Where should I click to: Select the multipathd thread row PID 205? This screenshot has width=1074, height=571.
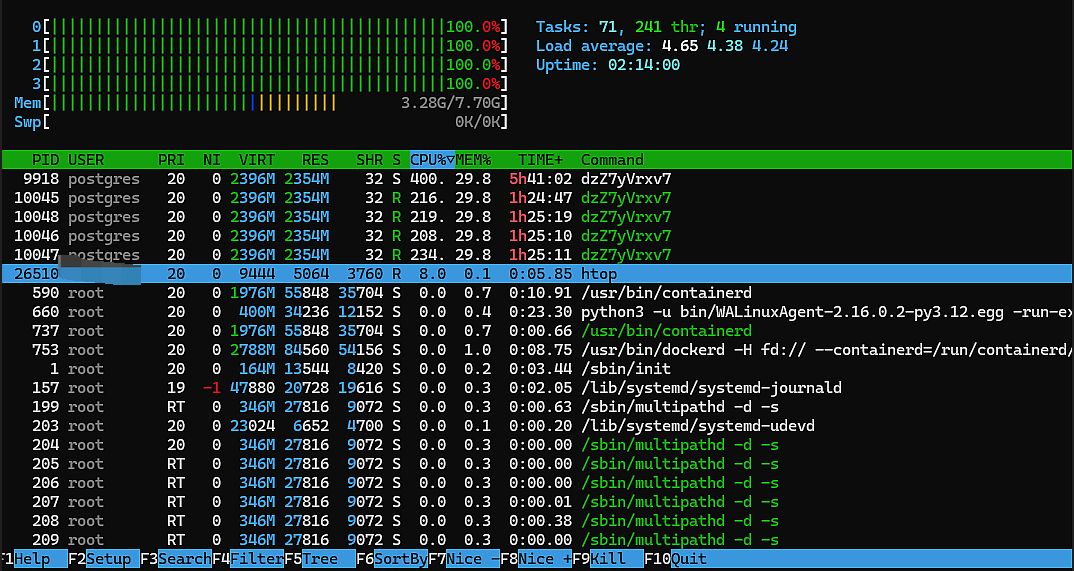pyautogui.click(x=537, y=464)
